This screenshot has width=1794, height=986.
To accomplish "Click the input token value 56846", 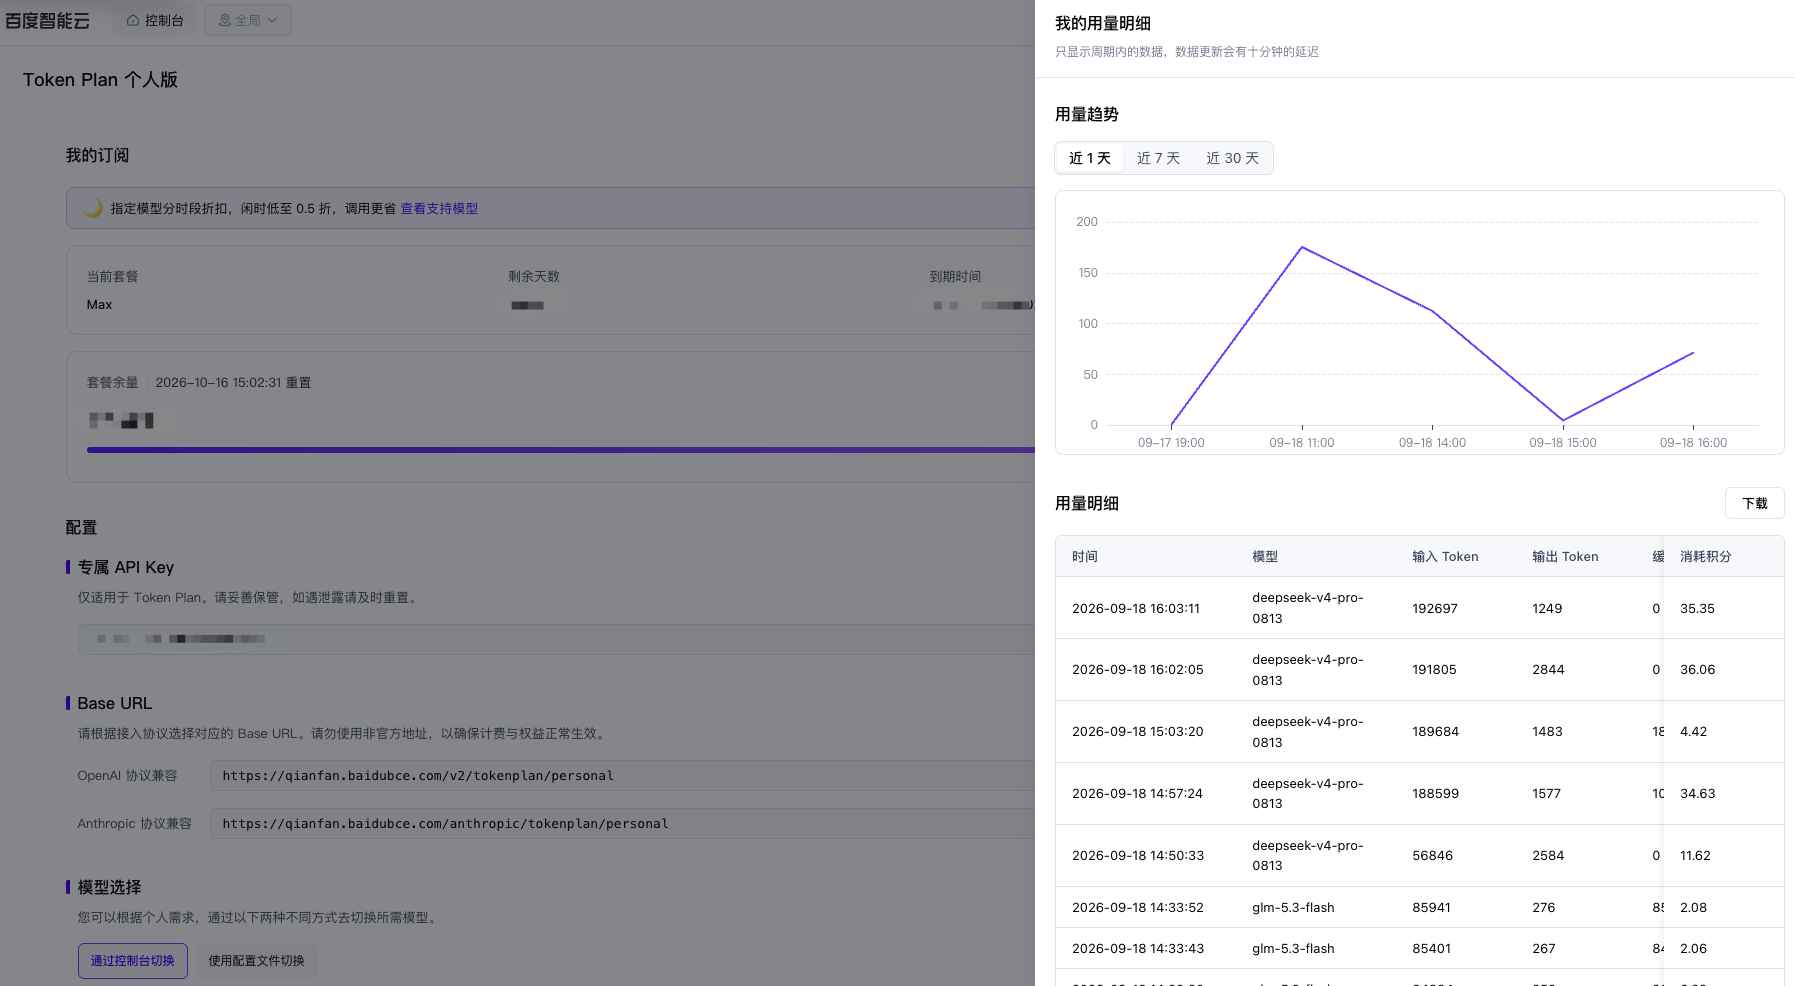I will 1433,856.
